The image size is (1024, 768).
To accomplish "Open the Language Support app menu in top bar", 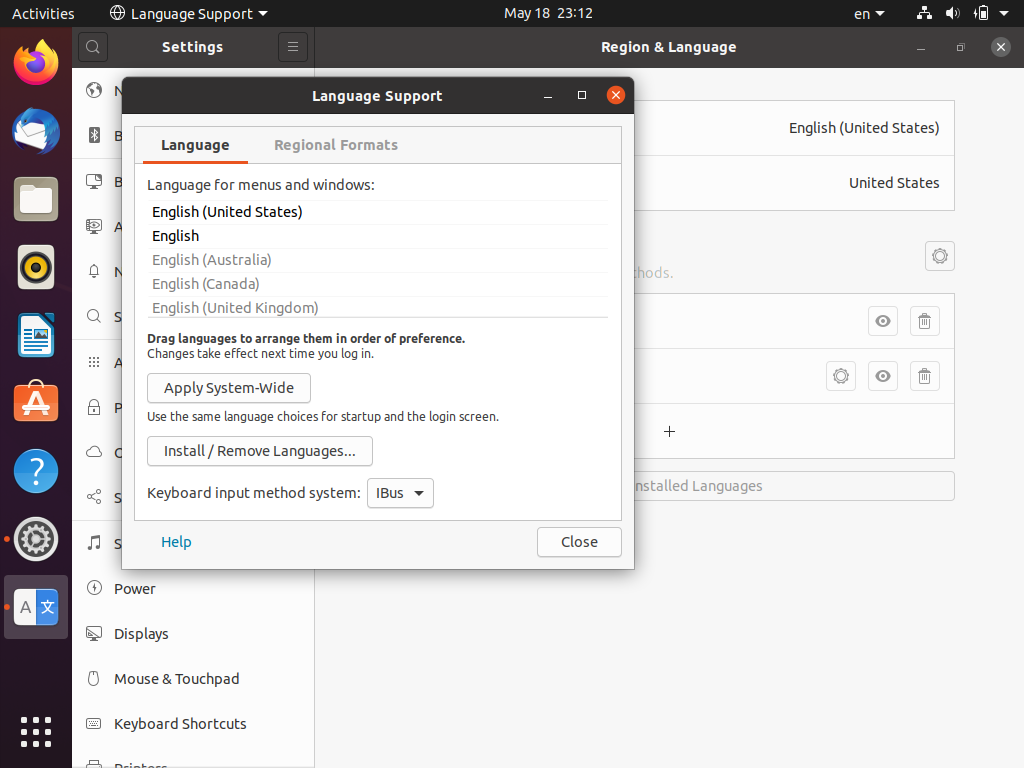I will 188,14.
